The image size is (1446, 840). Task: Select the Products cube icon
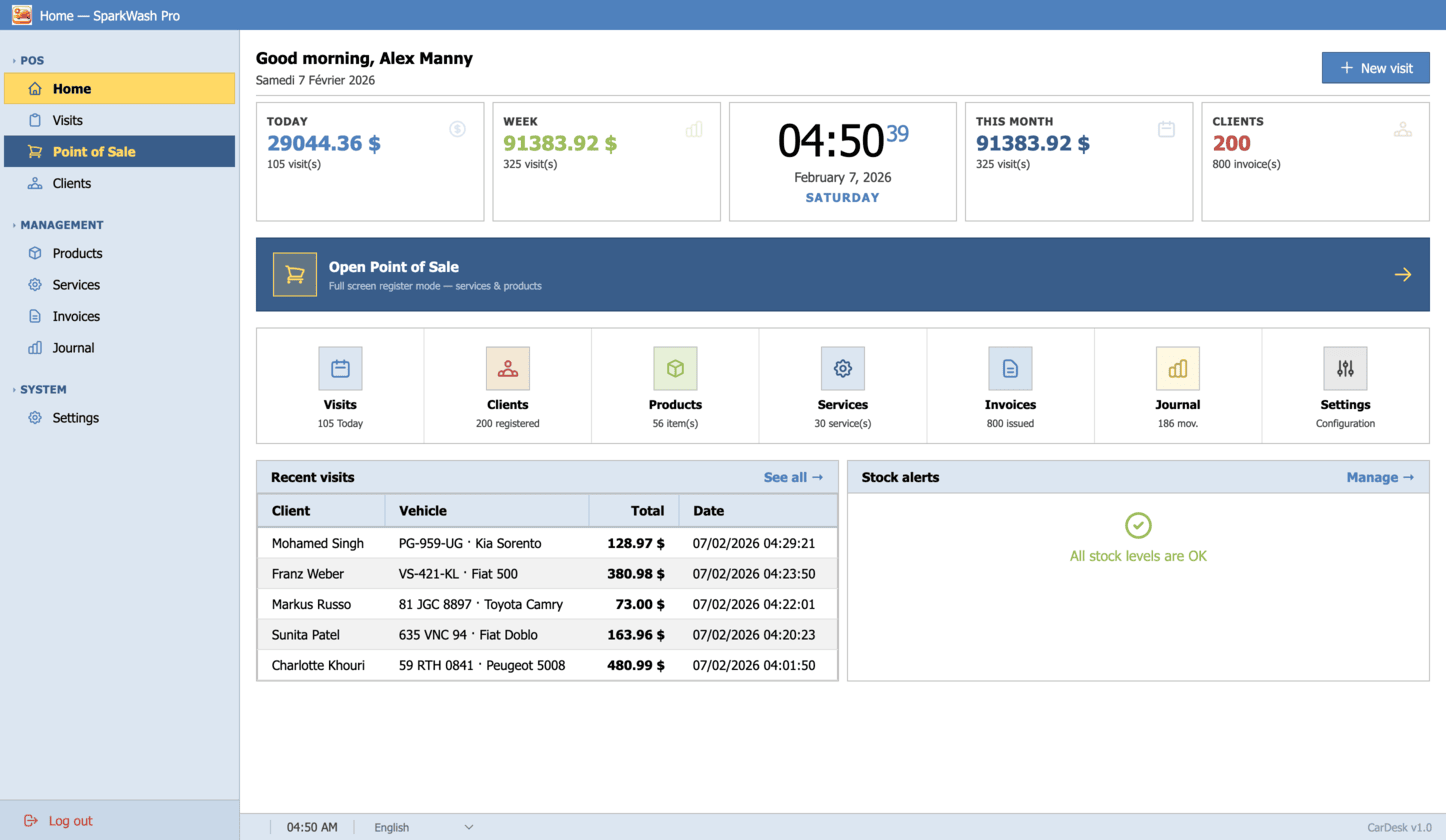(675, 368)
